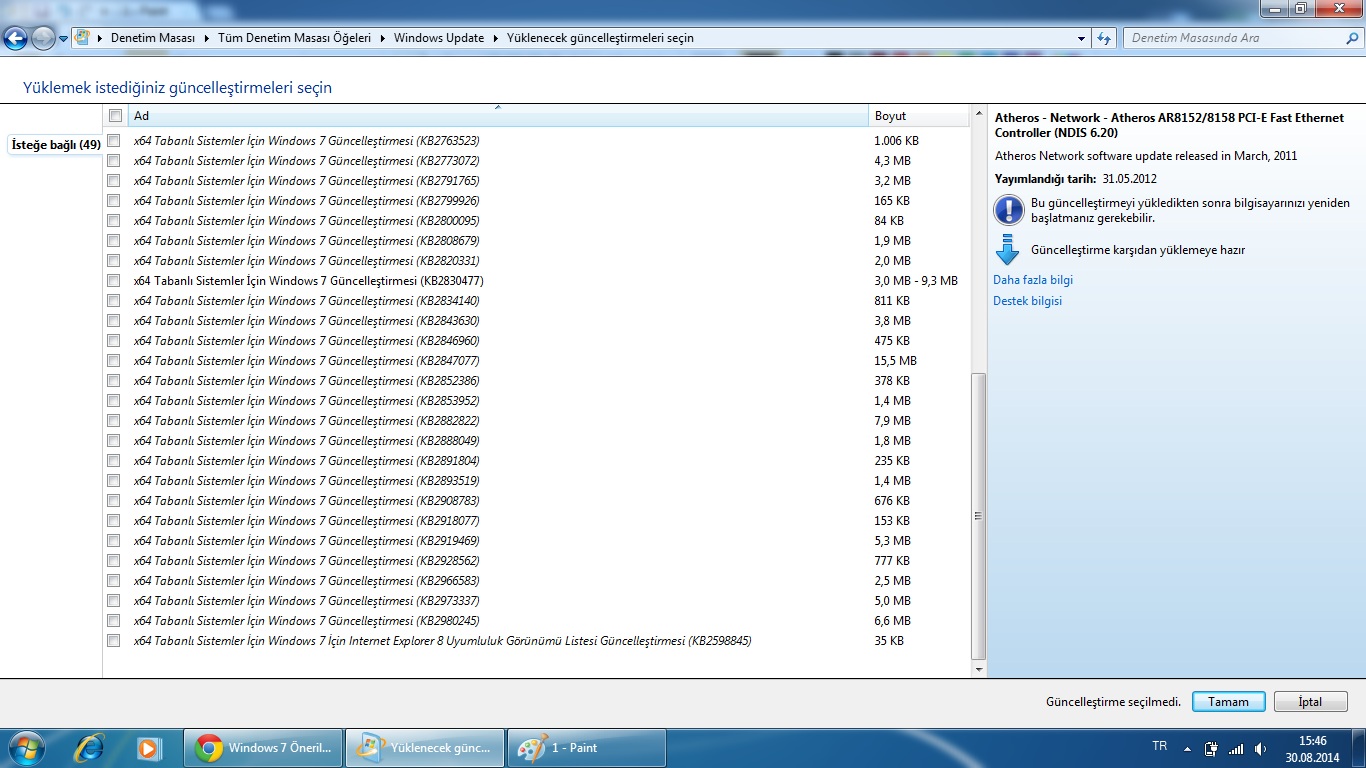Screen dimensions: 1366x768
Task: Select the KB2808679 update row text
Action: click(x=307, y=240)
